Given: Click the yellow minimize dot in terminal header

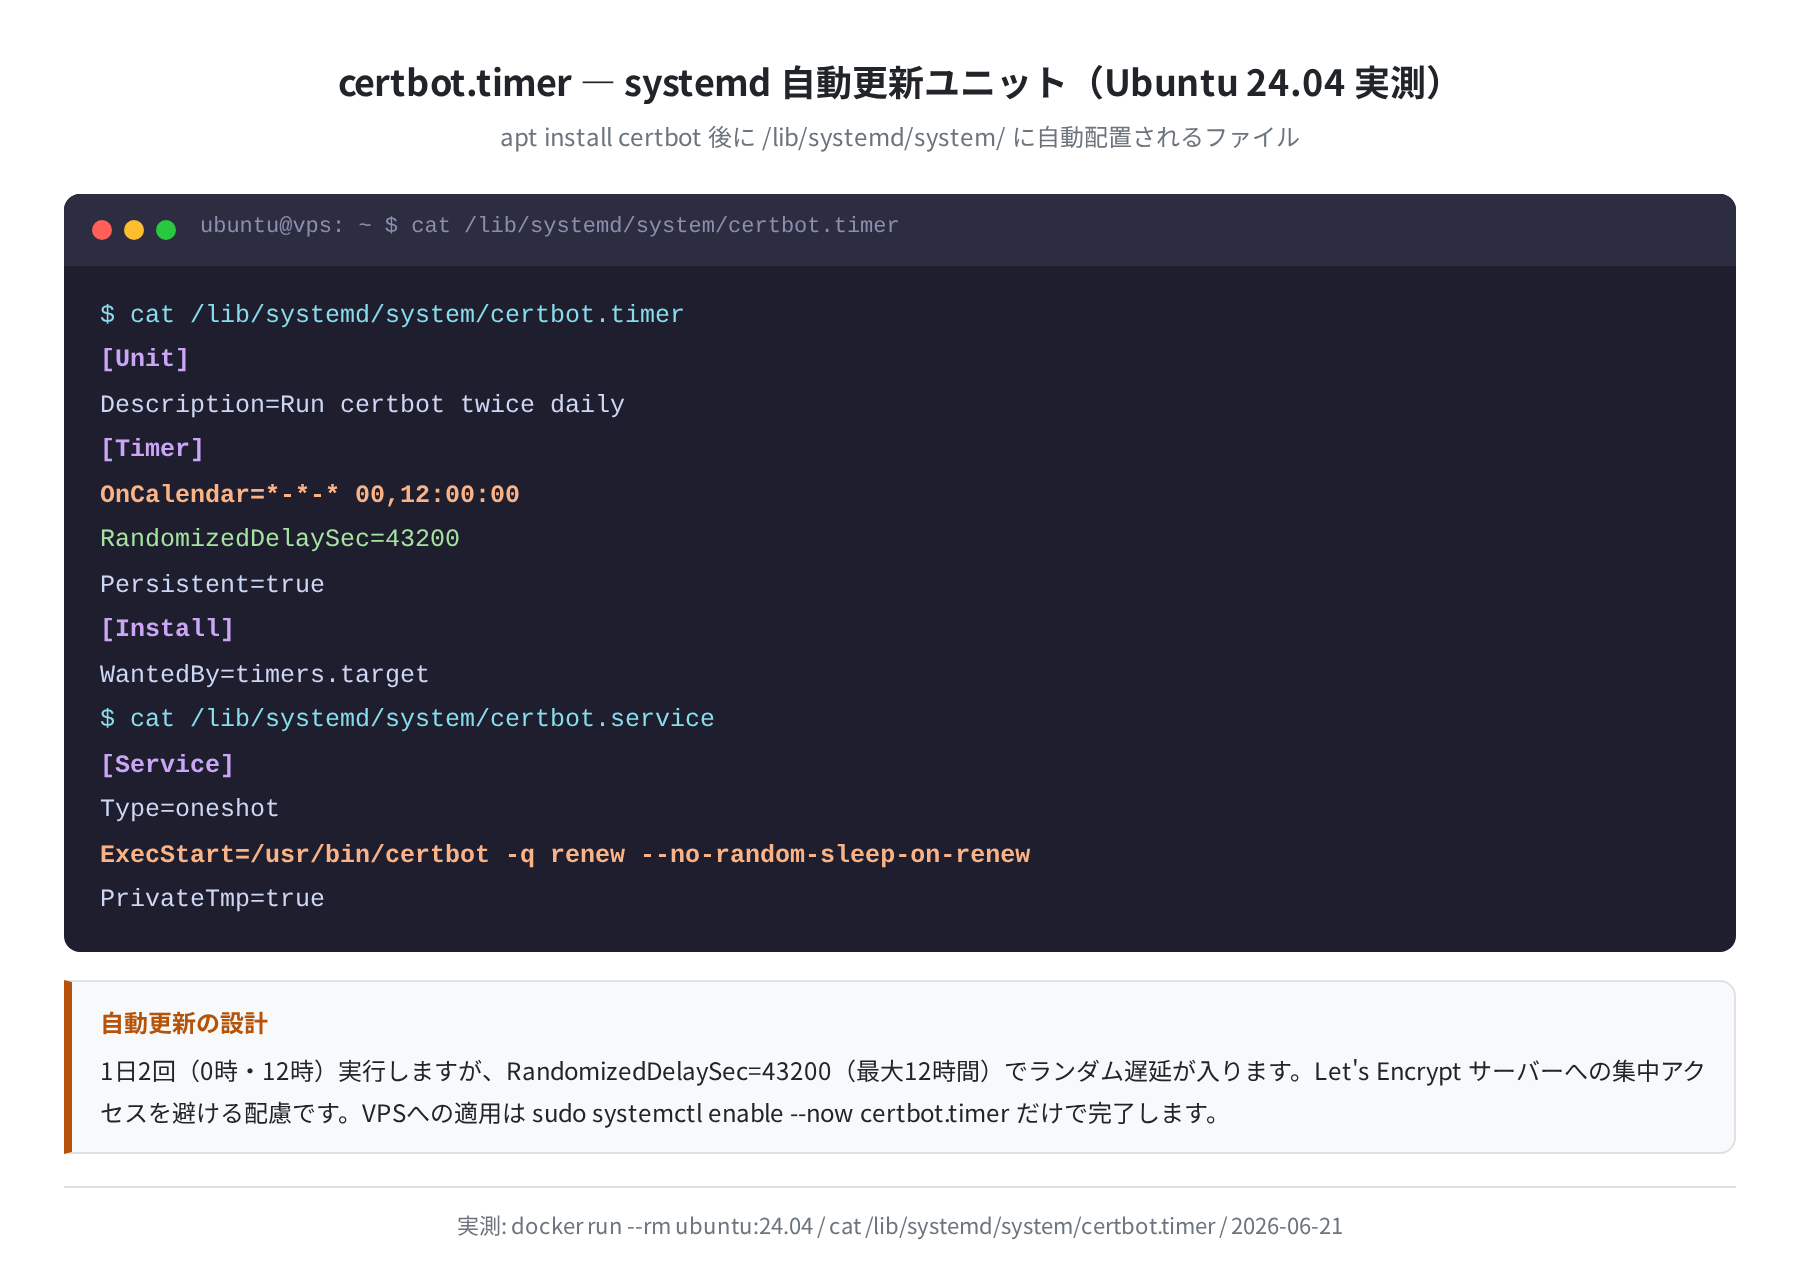Looking at the screenshot, I should pyautogui.click(x=134, y=230).
